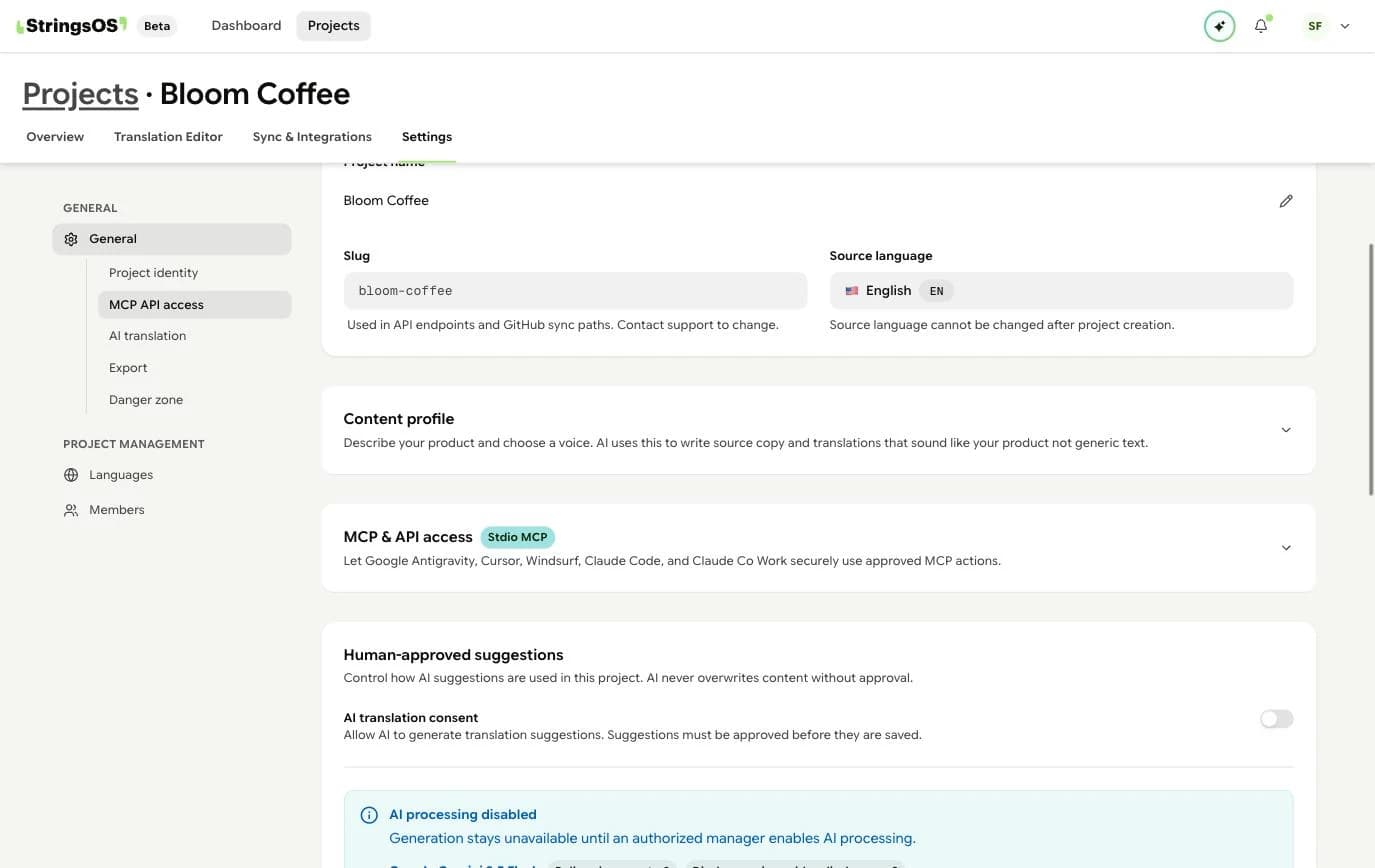Click the pencil edit icon for project name
Image resolution: width=1375 pixels, height=868 pixels.
pyautogui.click(x=1286, y=201)
